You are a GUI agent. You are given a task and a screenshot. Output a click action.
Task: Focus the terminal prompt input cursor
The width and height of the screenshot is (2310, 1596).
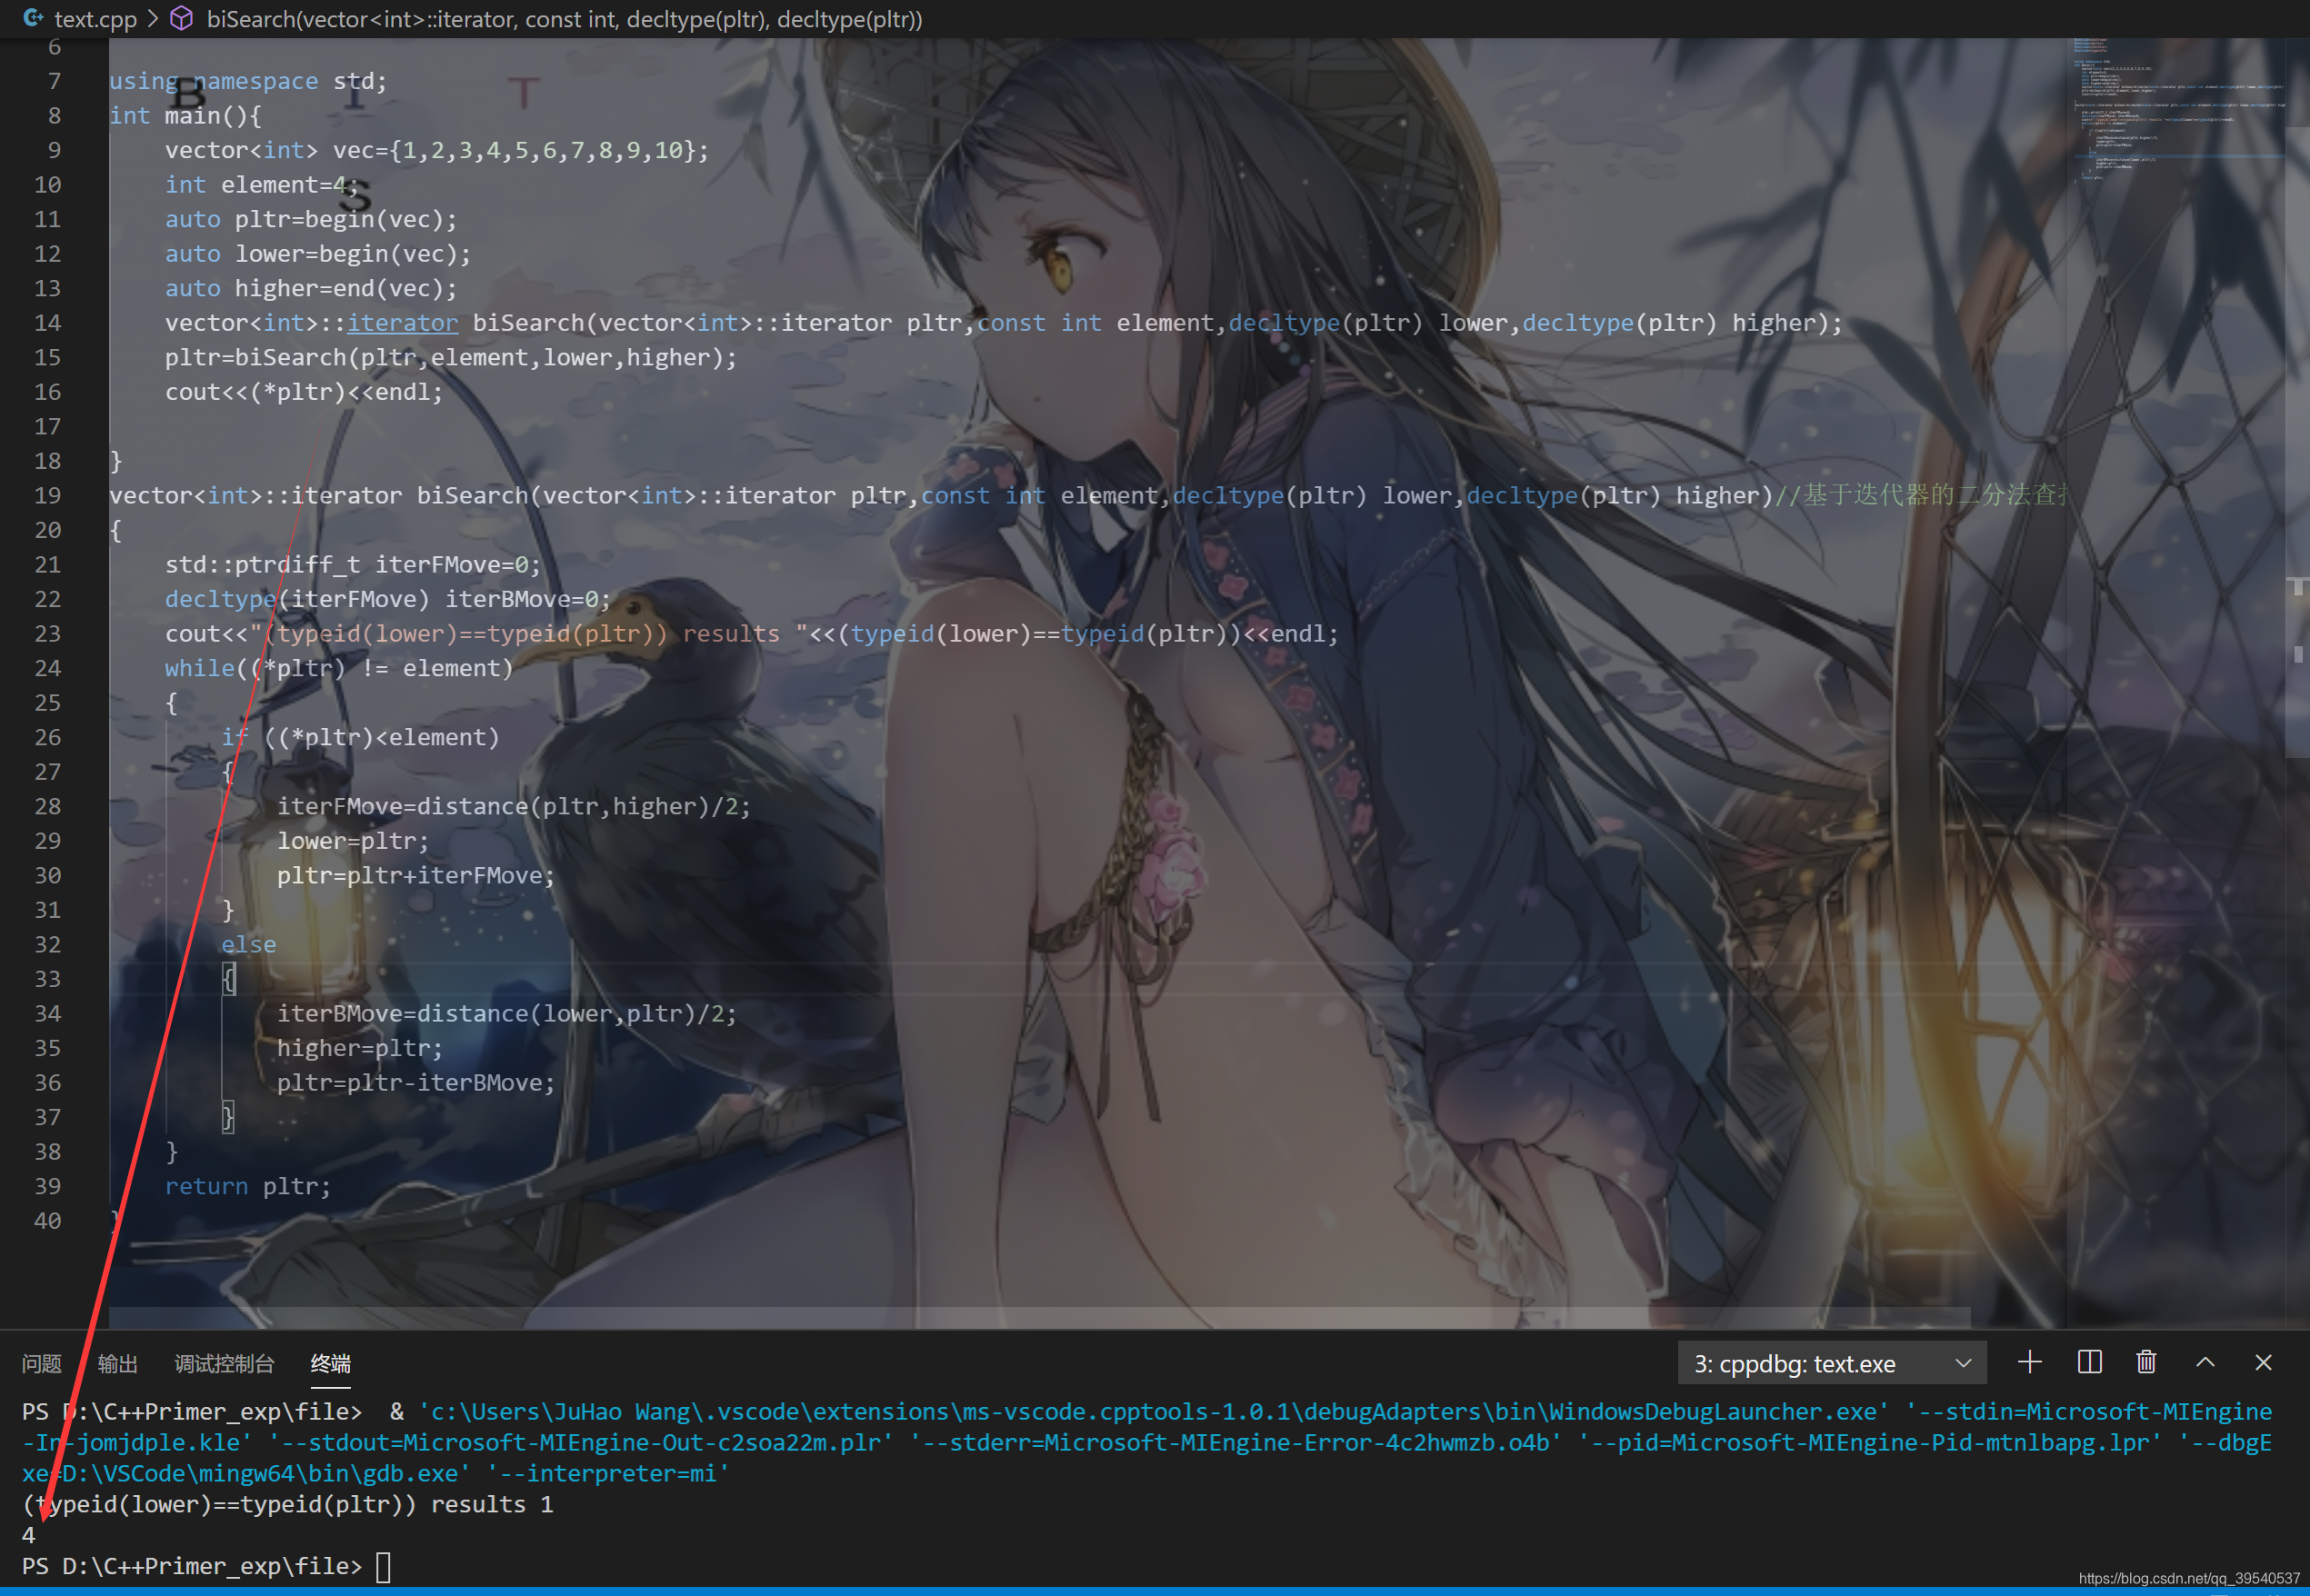tap(383, 1566)
